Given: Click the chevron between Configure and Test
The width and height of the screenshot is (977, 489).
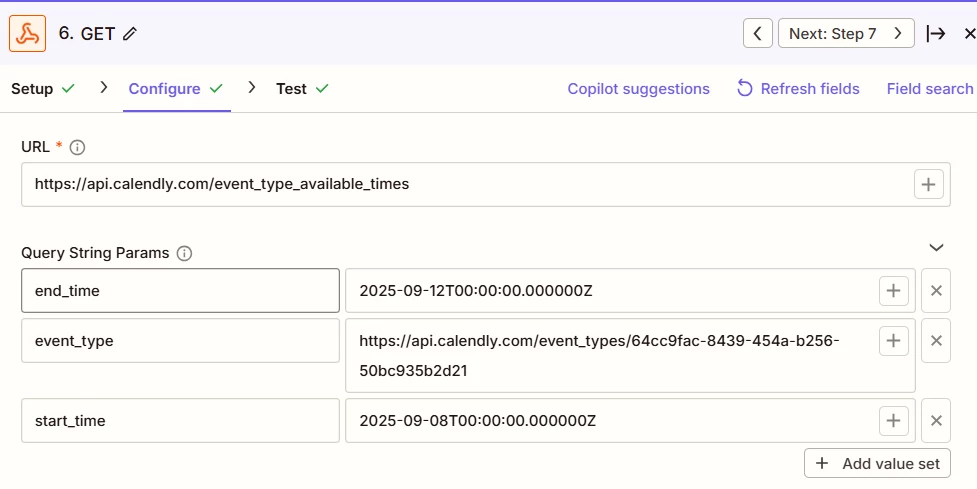Looking at the screenshot, I should coord(252,88).
